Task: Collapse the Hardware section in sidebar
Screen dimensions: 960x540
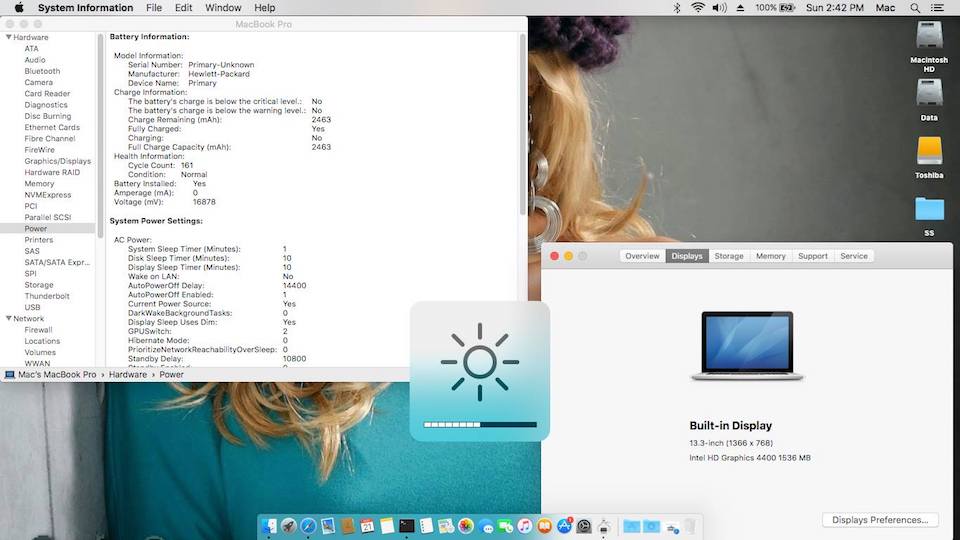Action: (x=9, y=37)
